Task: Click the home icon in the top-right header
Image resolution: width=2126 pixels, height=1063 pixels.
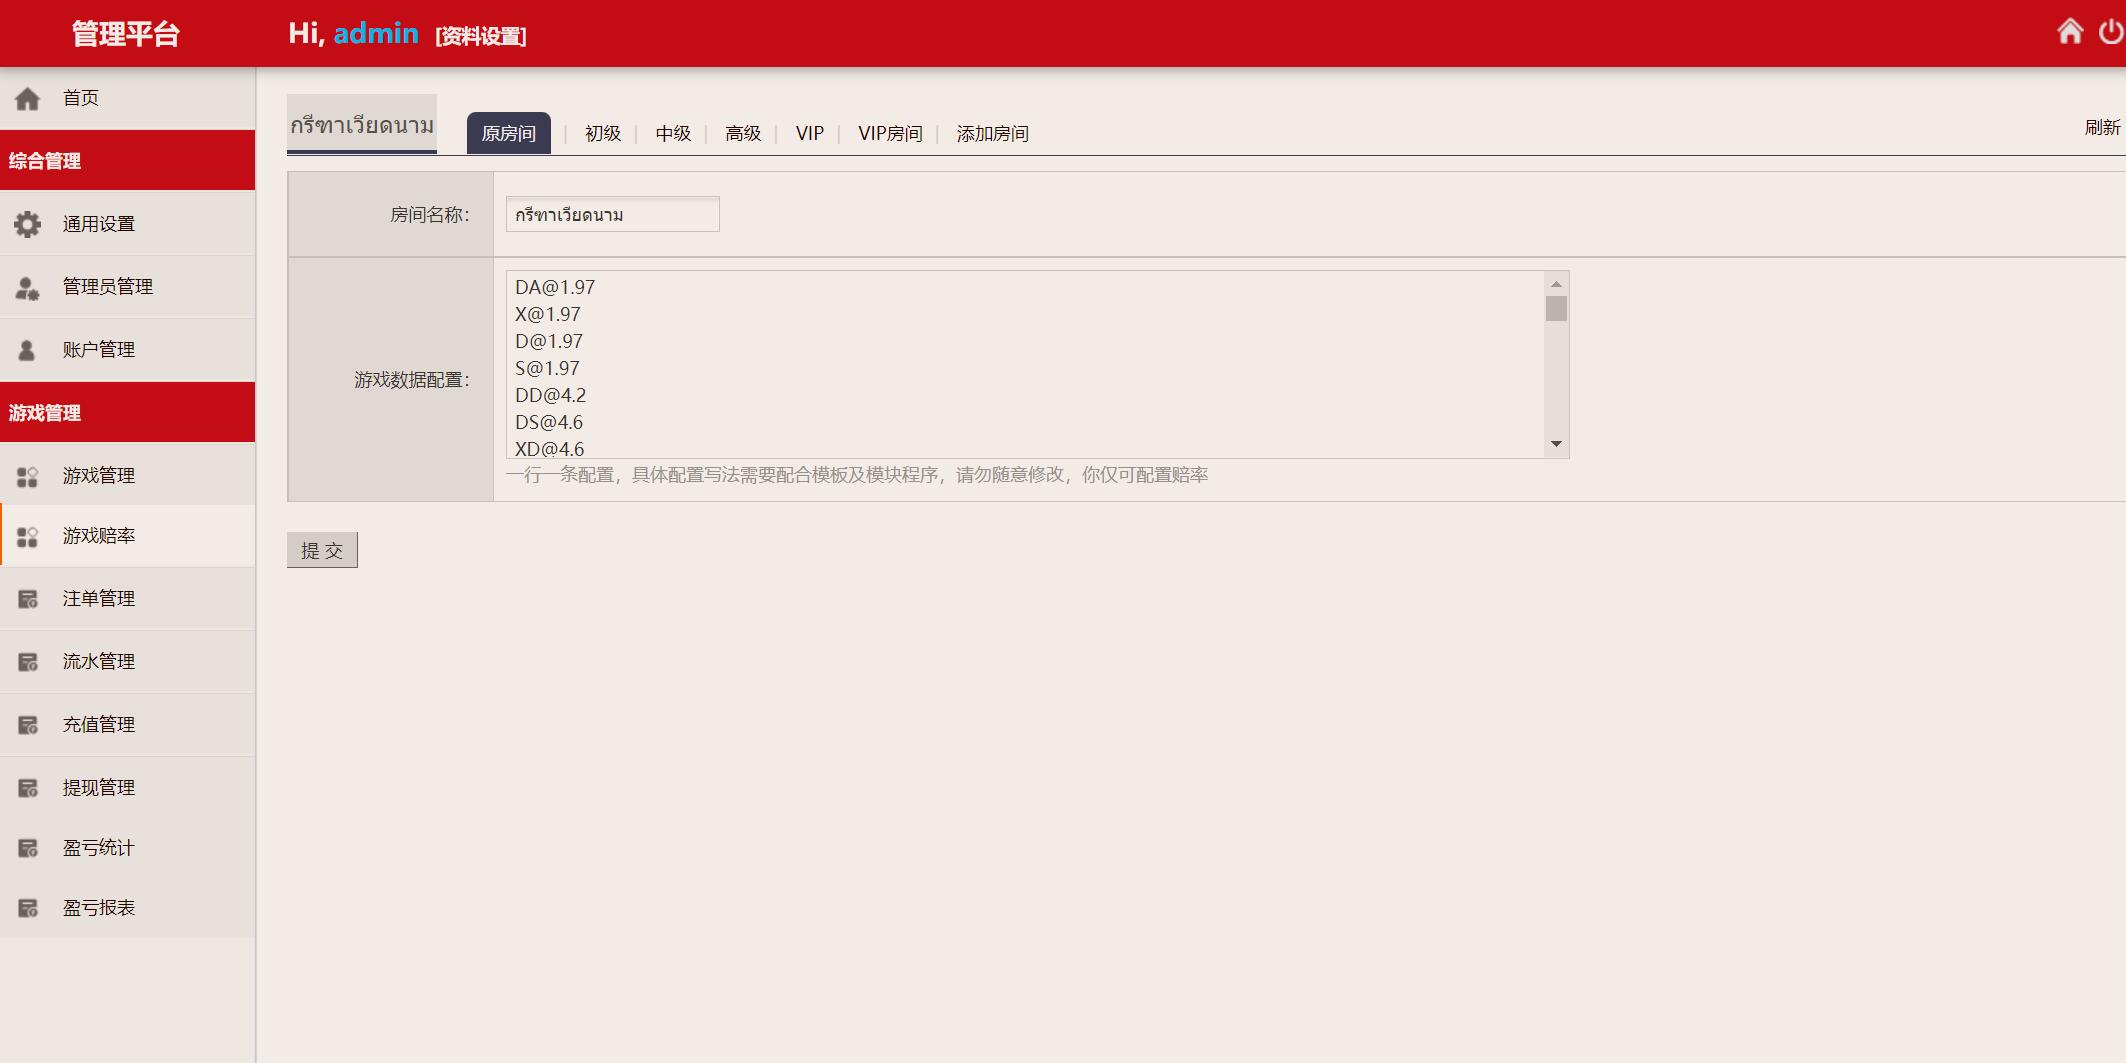Action: click(2070, 32)
